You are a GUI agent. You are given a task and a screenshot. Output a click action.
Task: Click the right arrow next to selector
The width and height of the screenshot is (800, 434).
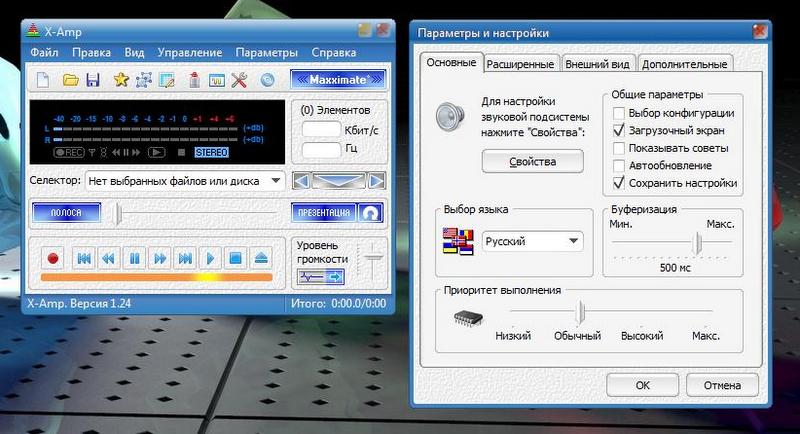click(x=377, y=181)
